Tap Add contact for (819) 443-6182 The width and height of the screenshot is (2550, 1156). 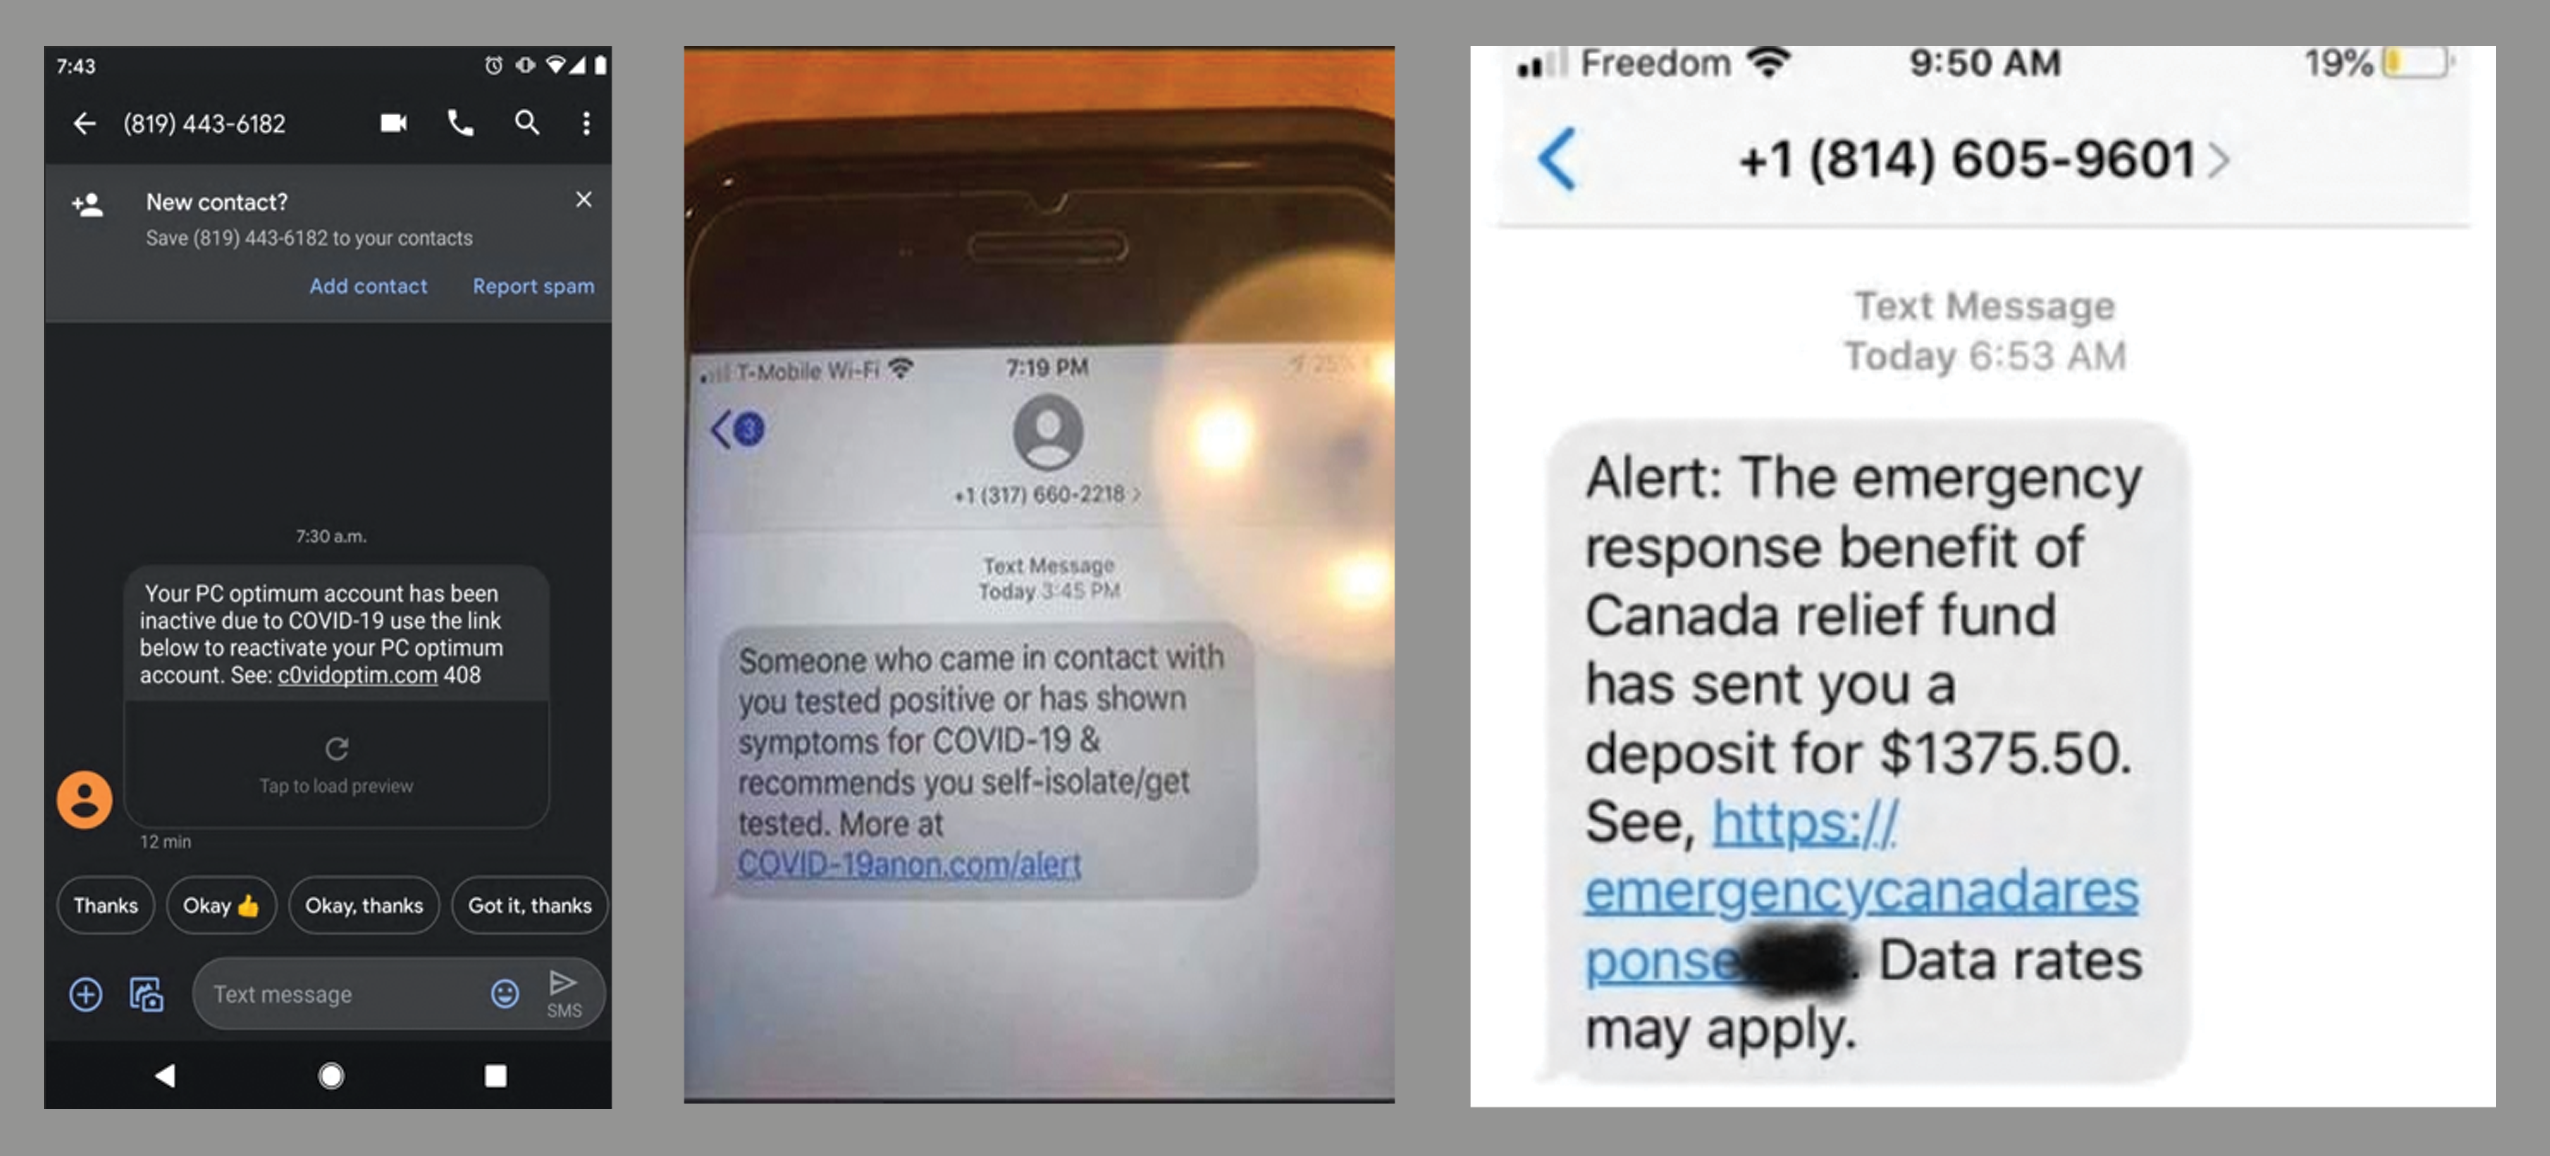point(366,285)
